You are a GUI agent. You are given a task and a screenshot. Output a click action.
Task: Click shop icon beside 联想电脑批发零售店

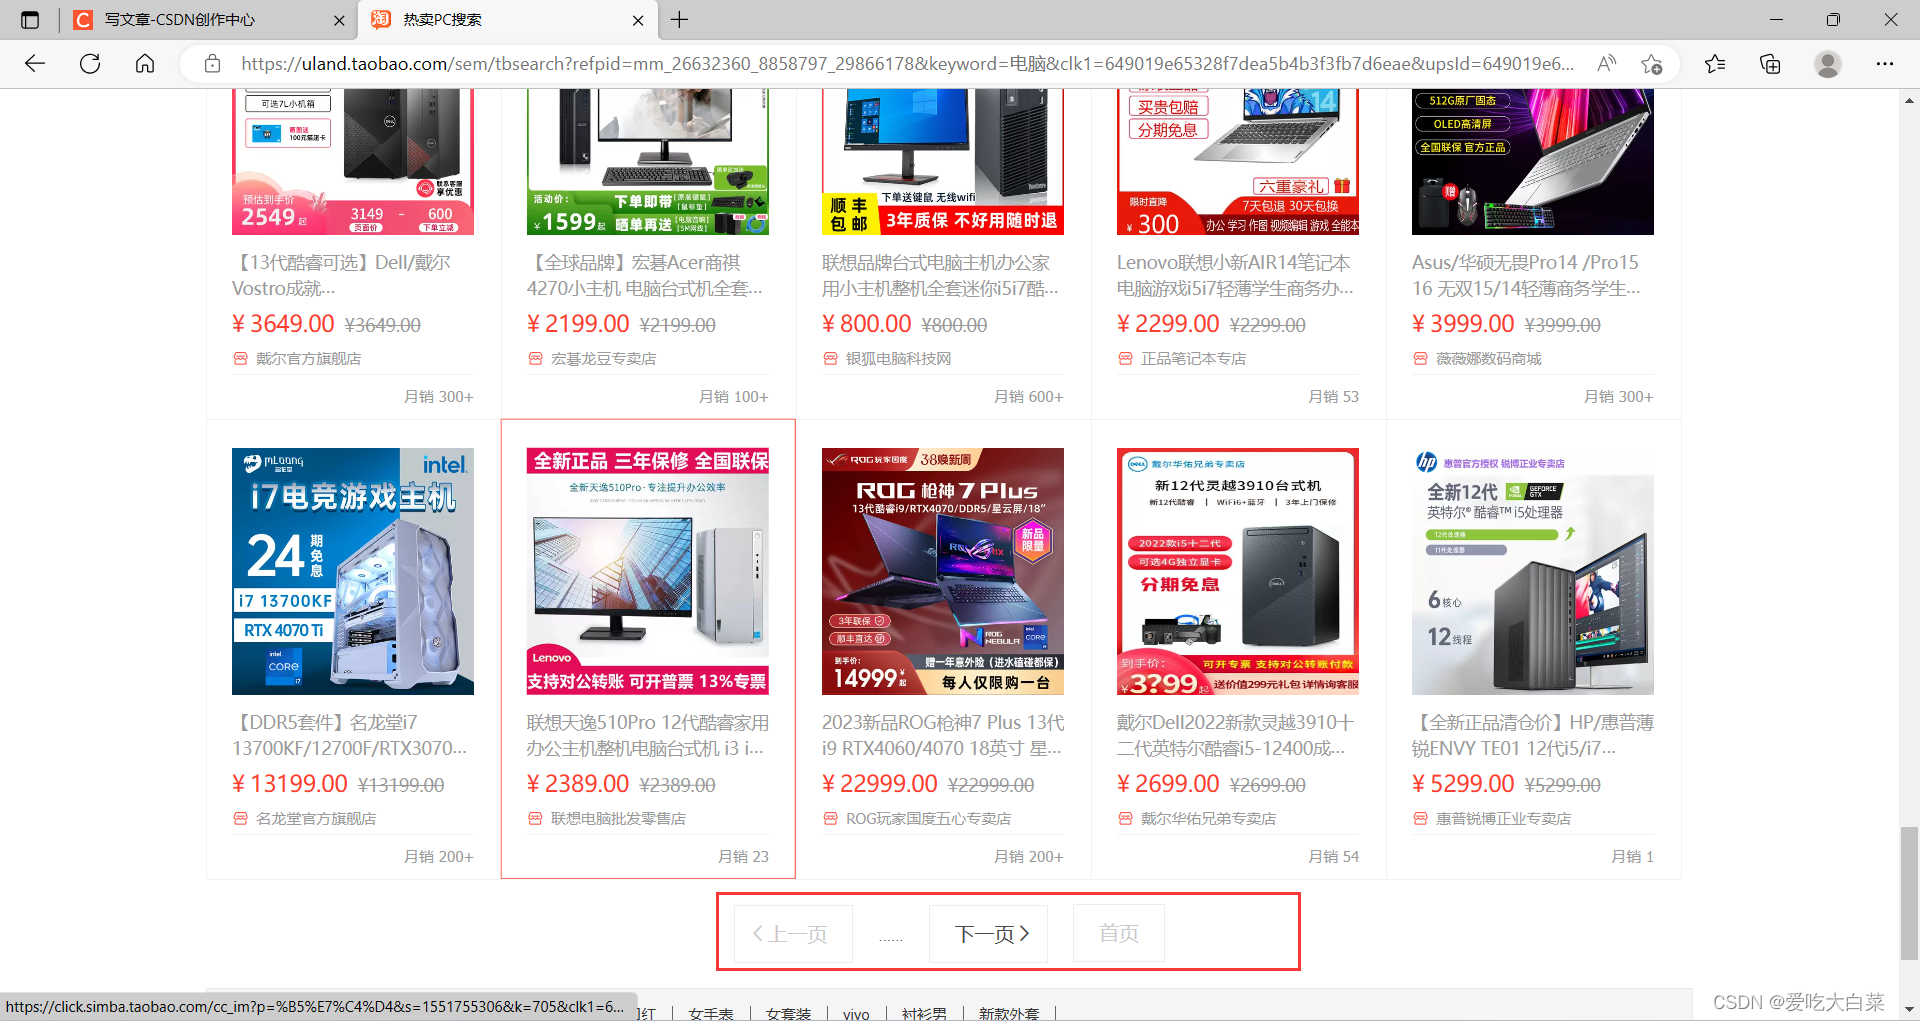pyautogui.click(x=535, y=818)
